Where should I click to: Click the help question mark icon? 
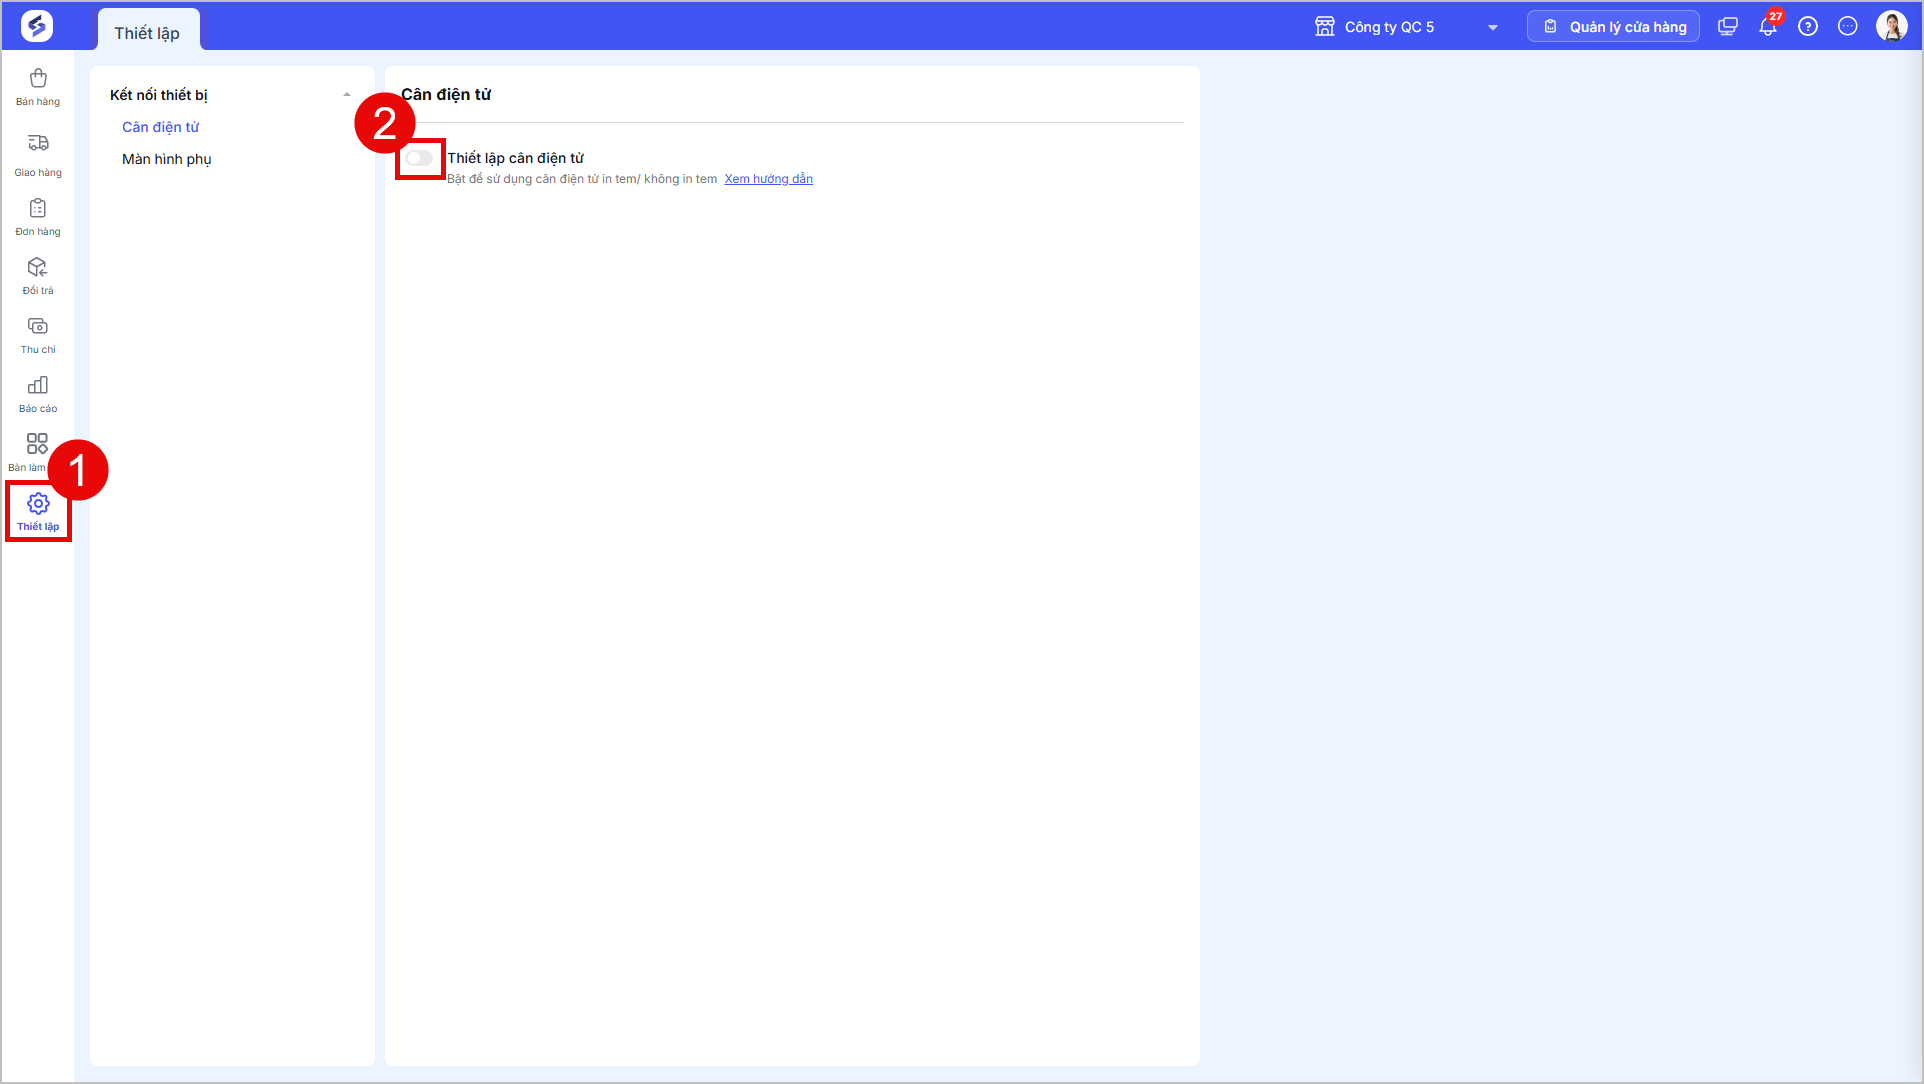click(x=1808, y=27)
